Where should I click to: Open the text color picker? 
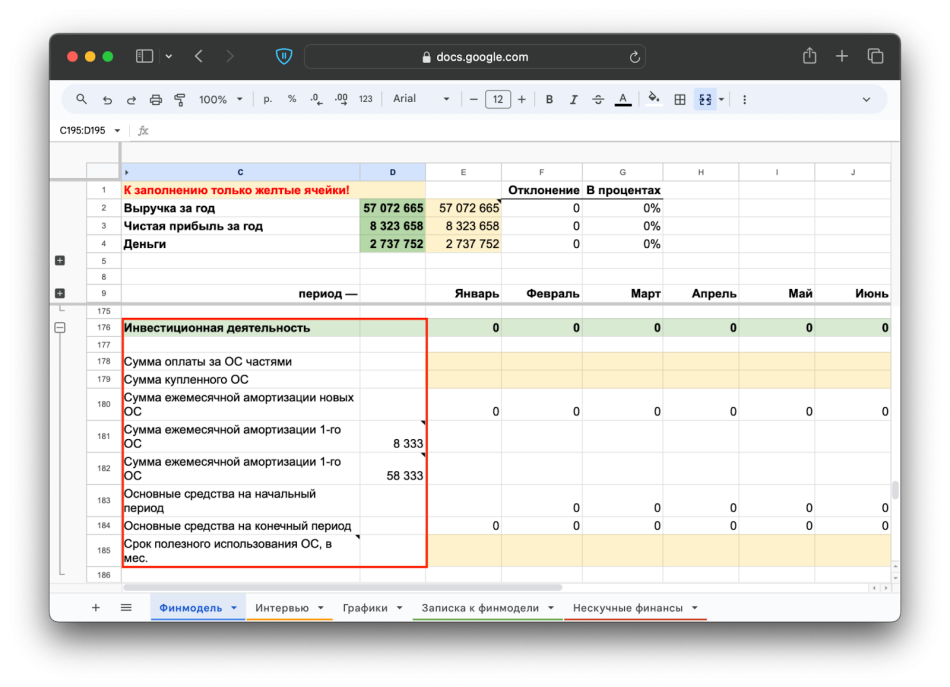[623, 99]
